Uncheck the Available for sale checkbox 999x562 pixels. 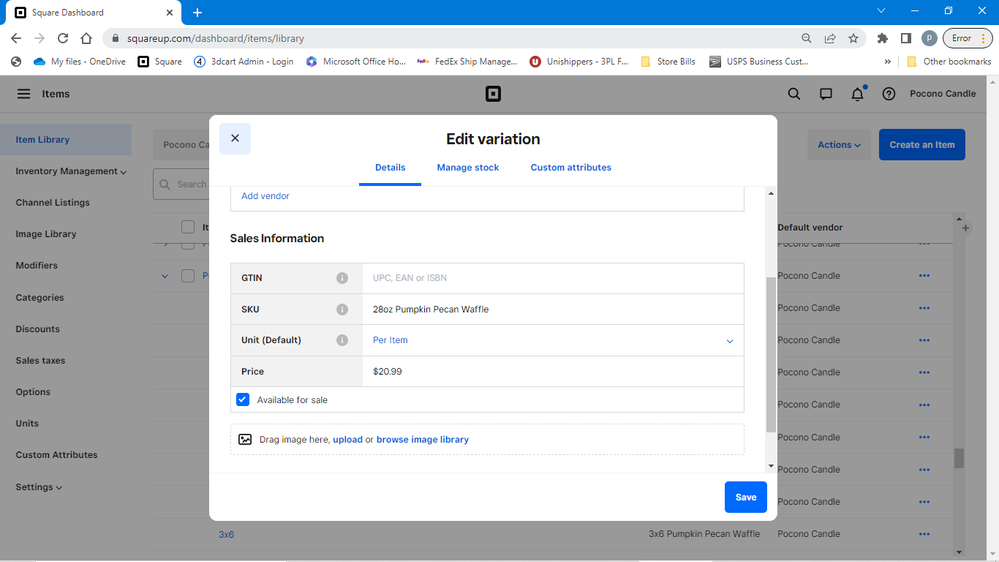coord(243,400)
